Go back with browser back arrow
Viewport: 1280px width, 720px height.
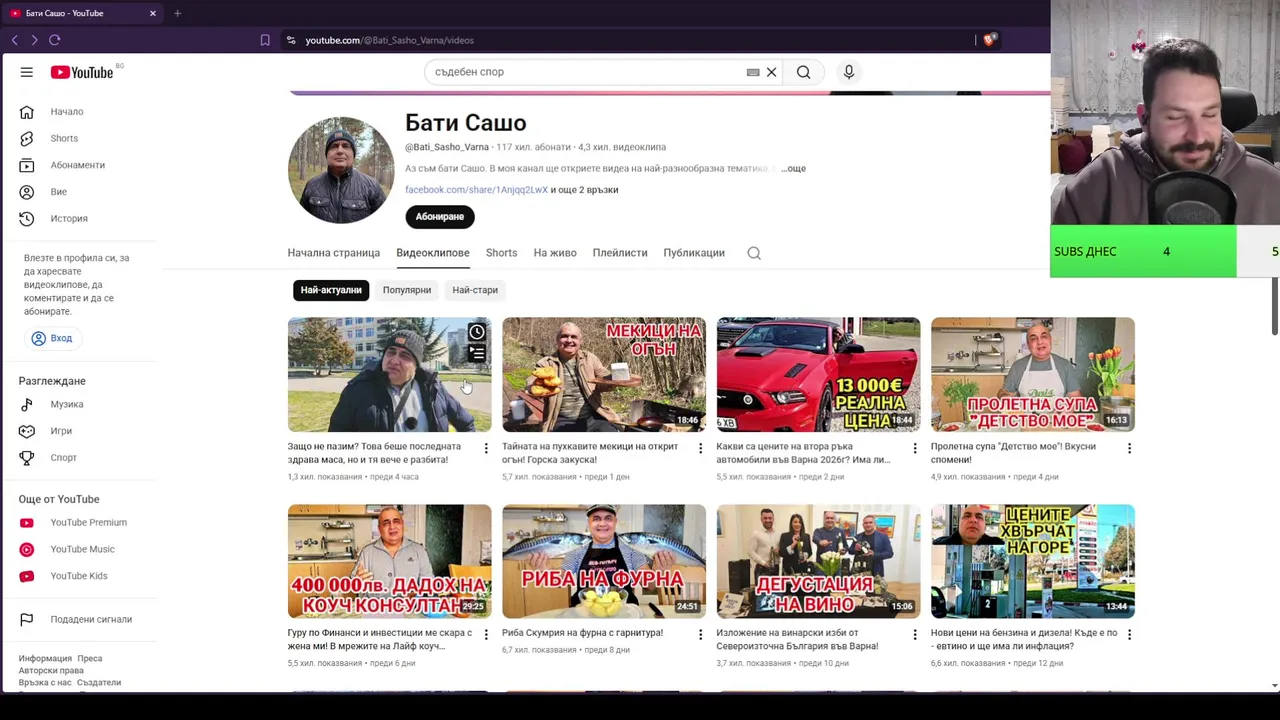coord(14,40)
